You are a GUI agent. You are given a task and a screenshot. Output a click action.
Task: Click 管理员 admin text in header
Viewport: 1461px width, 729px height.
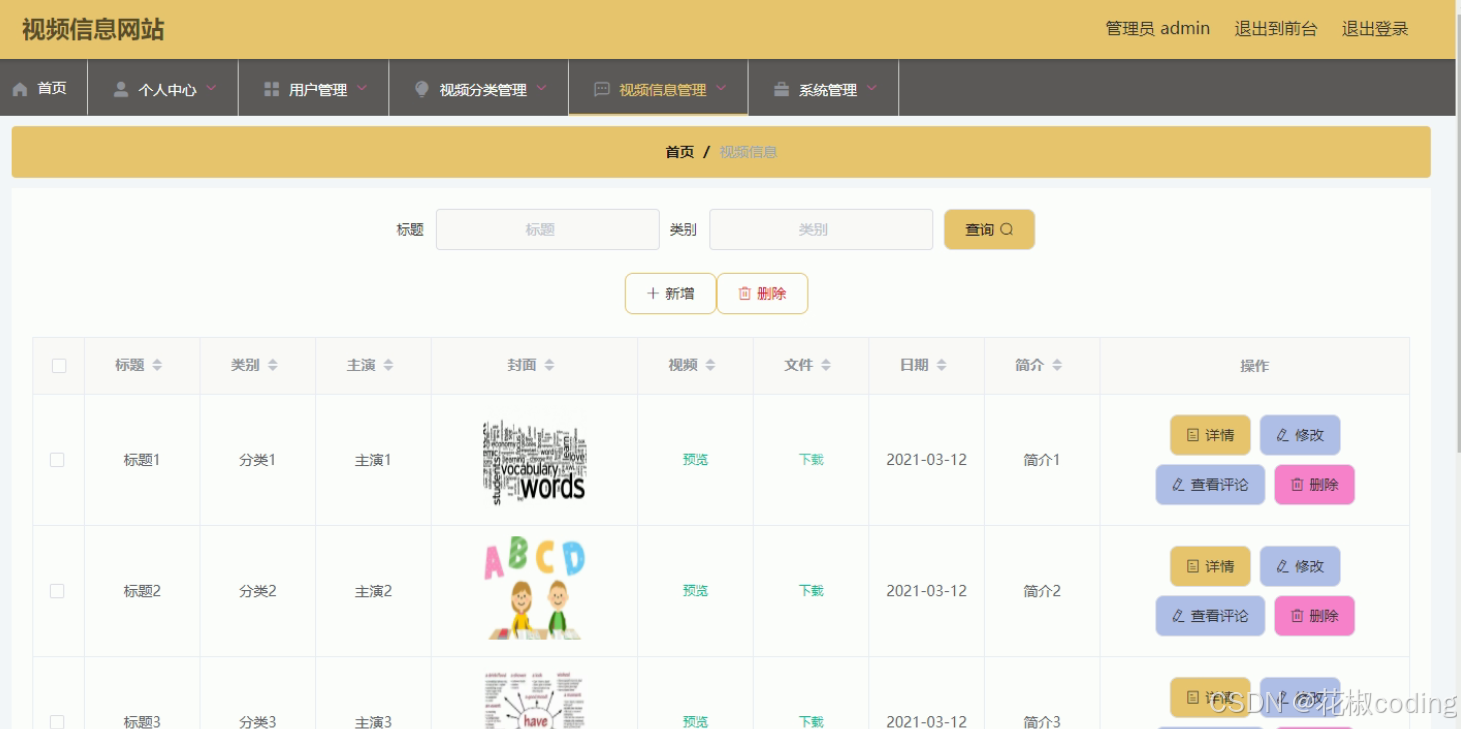tap(1157, 29)
